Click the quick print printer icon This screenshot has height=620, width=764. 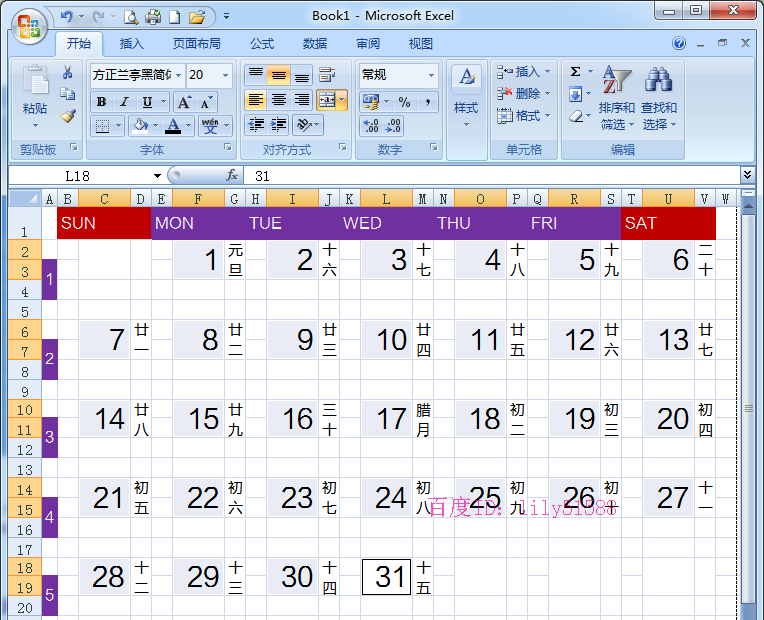tap(153, 18)
